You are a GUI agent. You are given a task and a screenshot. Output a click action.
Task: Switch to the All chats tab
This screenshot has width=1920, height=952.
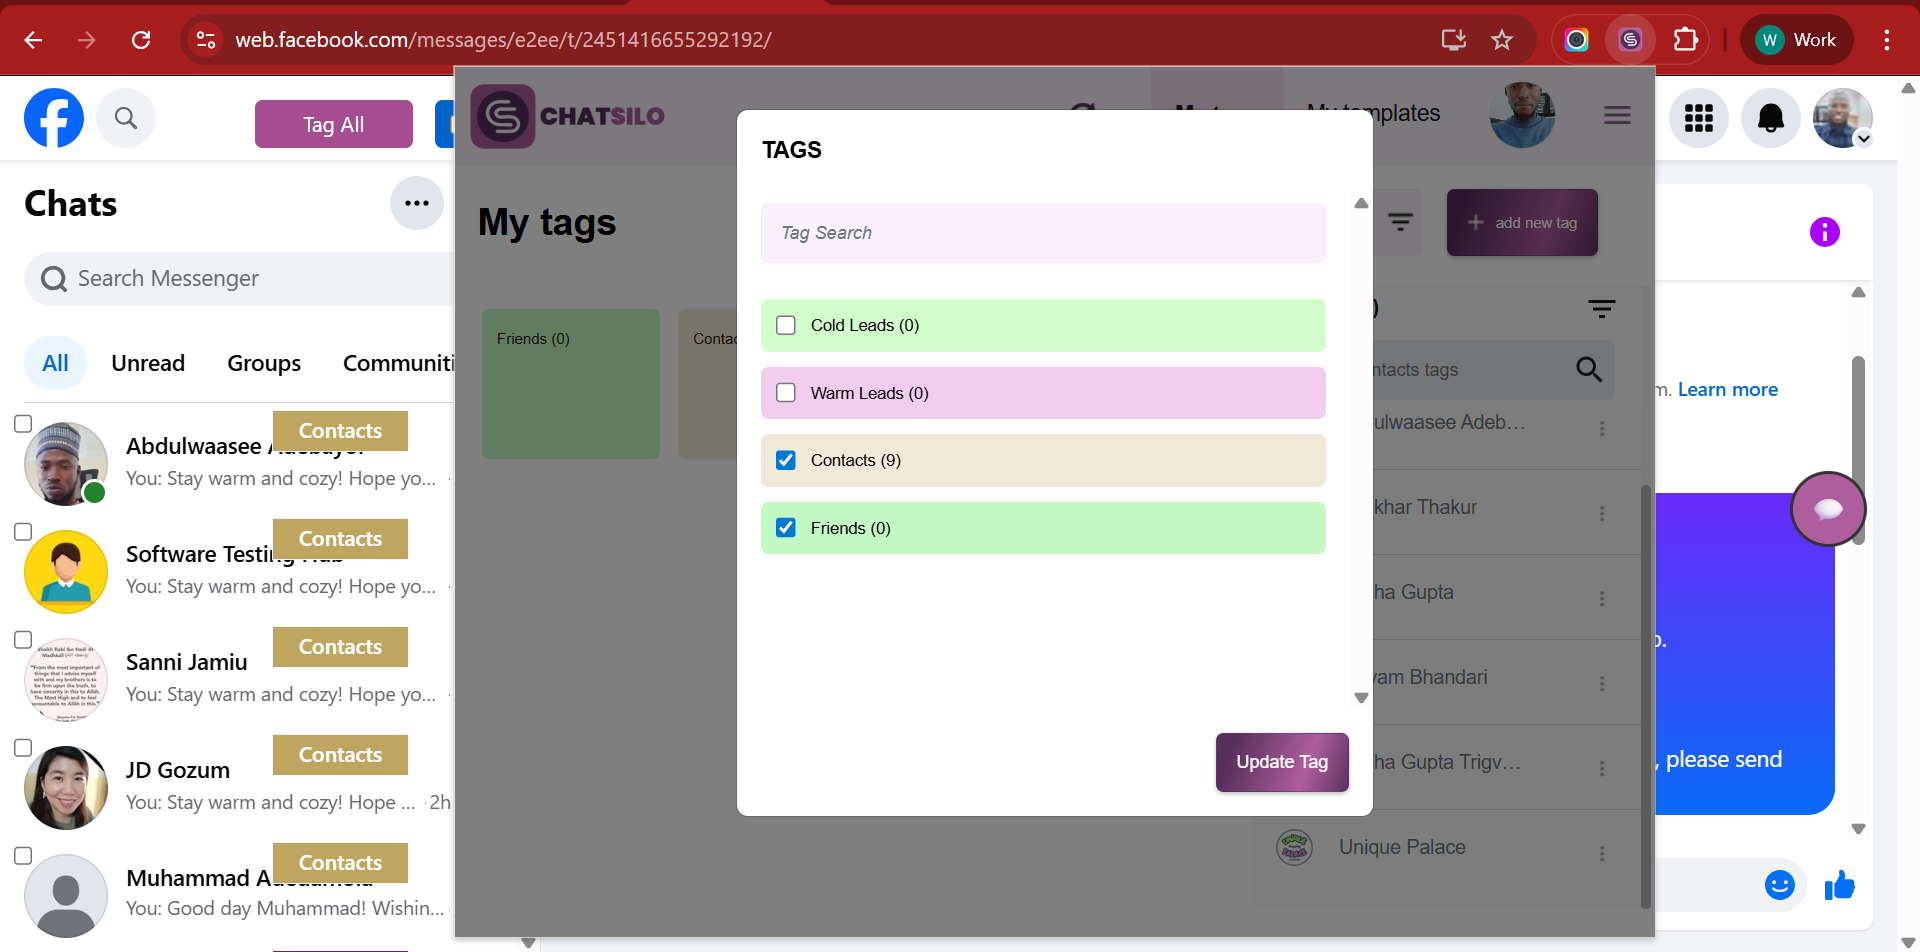55,363
